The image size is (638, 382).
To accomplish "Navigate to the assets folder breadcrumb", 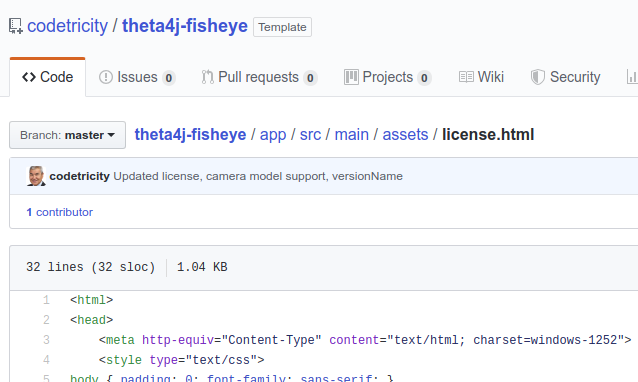I will pyautogui.click(x=405, y=135).
